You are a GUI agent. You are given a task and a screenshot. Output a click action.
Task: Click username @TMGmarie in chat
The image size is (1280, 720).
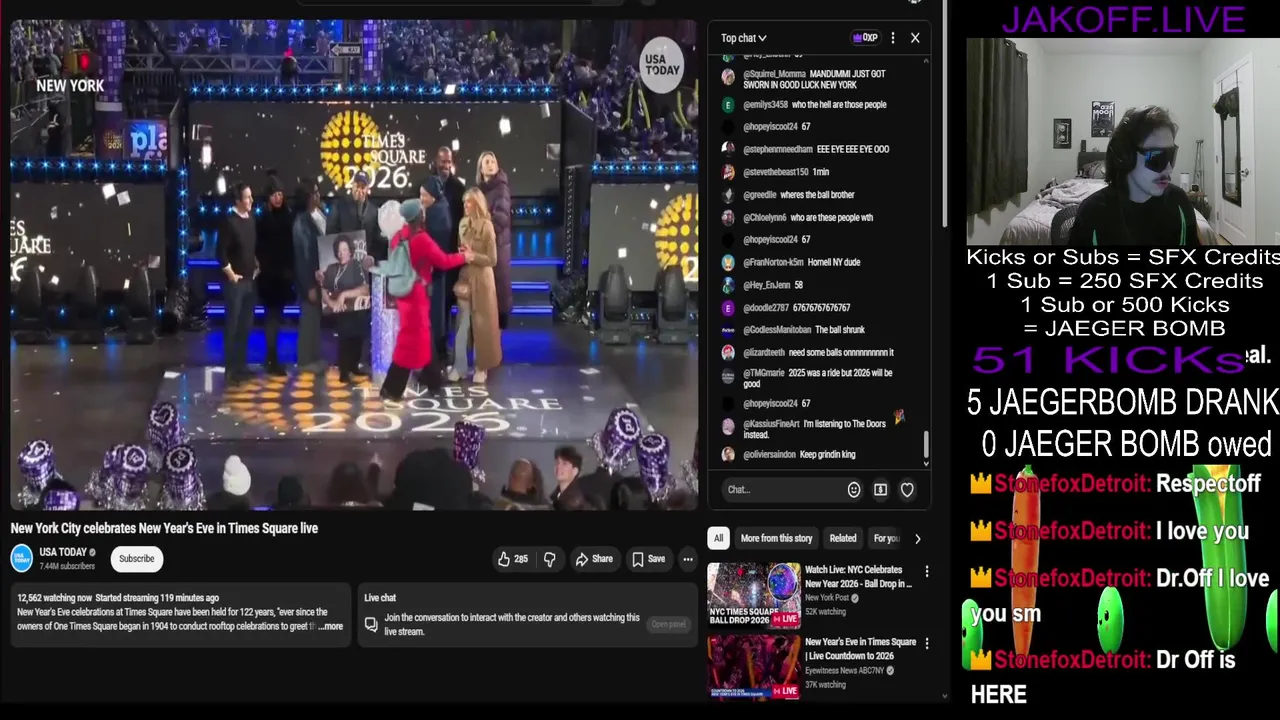[x=765, y=373]
